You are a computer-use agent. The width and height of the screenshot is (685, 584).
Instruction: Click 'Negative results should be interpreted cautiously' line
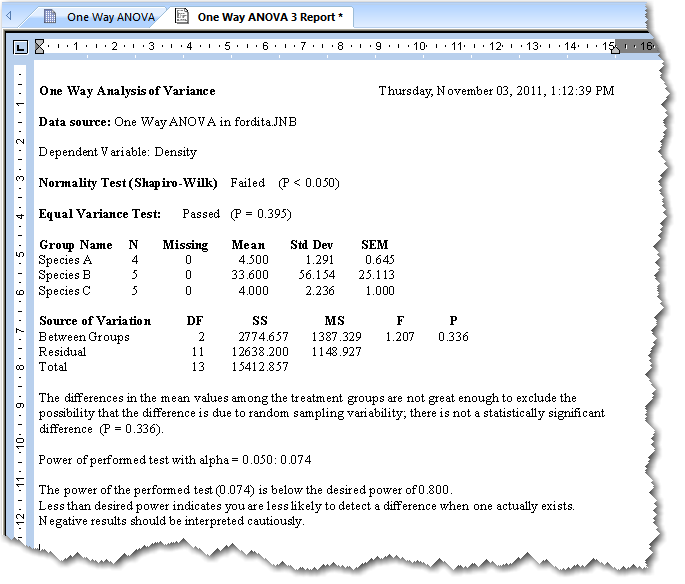[x=171, y=522]
